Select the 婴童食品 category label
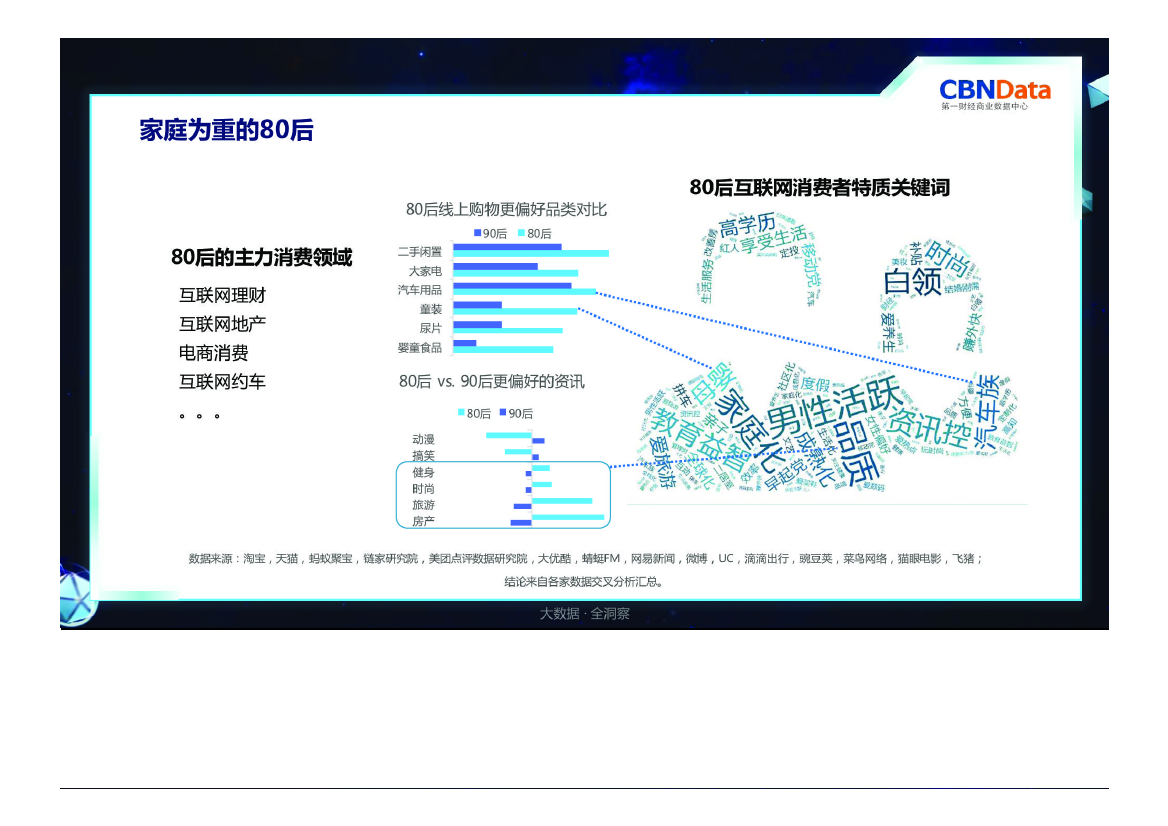Screen dimensions: 1168x826 (419, 348)
